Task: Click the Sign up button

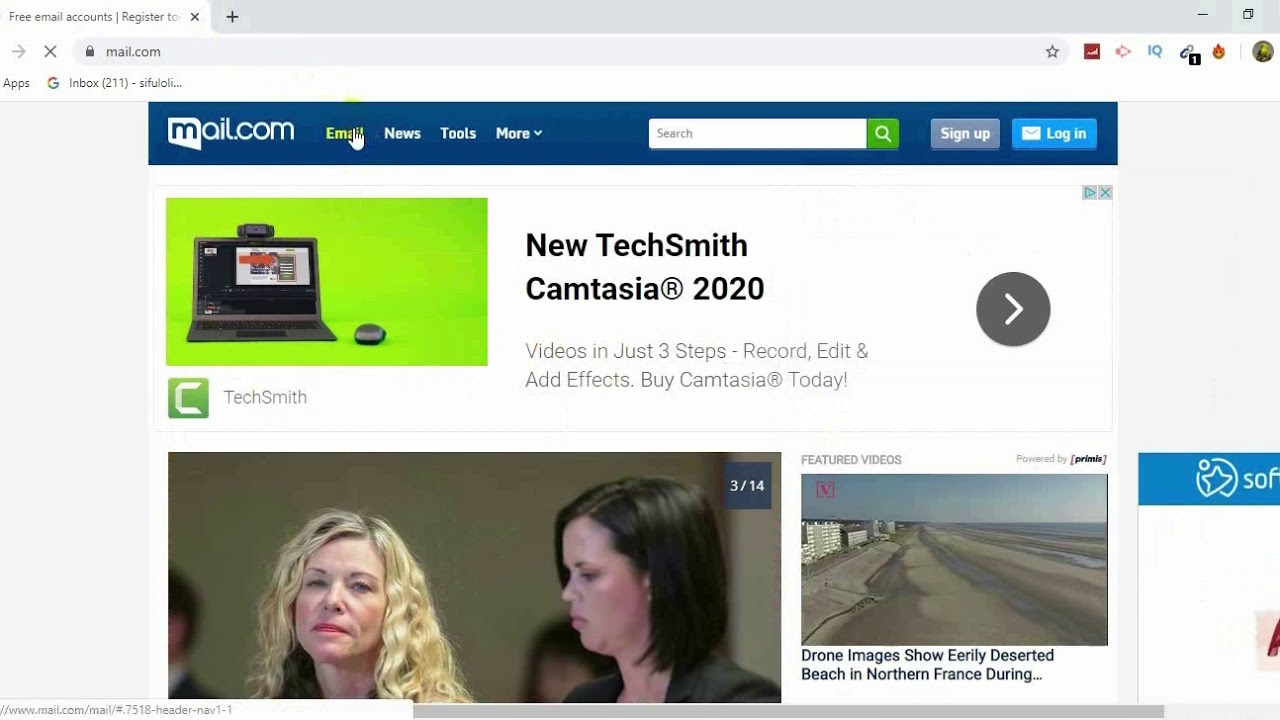Action: tap(965, 133)
